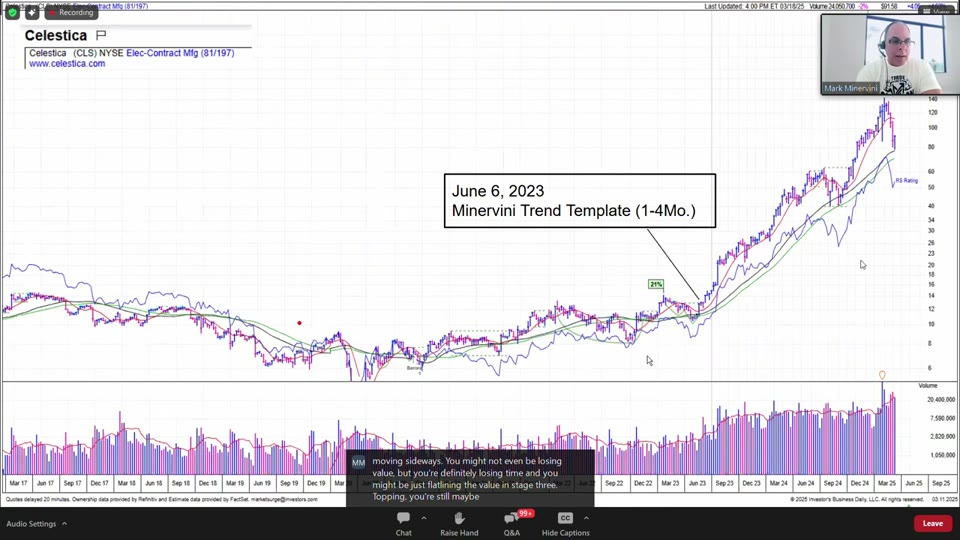
Task: Click the Sep 22 date axis label
Action: pyautogui.click(x=614, y=483)
